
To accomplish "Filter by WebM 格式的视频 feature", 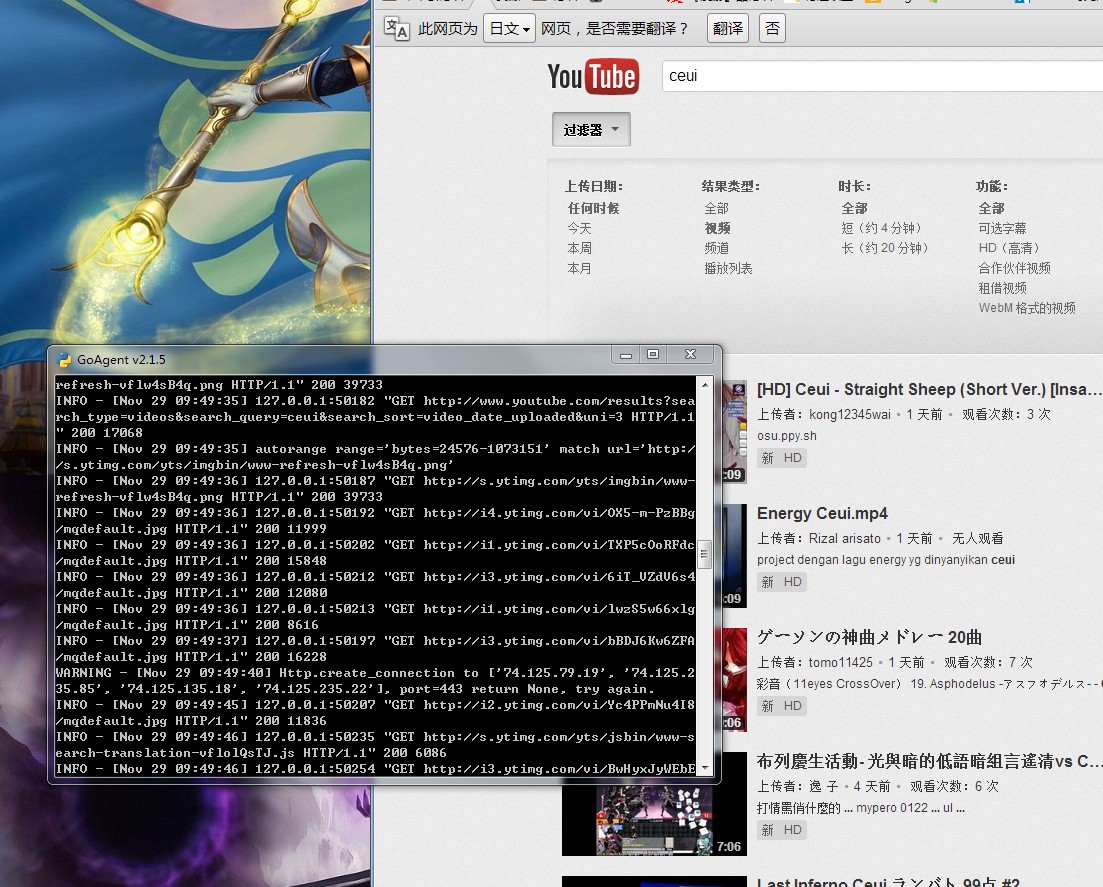I will coord(1026,308).
